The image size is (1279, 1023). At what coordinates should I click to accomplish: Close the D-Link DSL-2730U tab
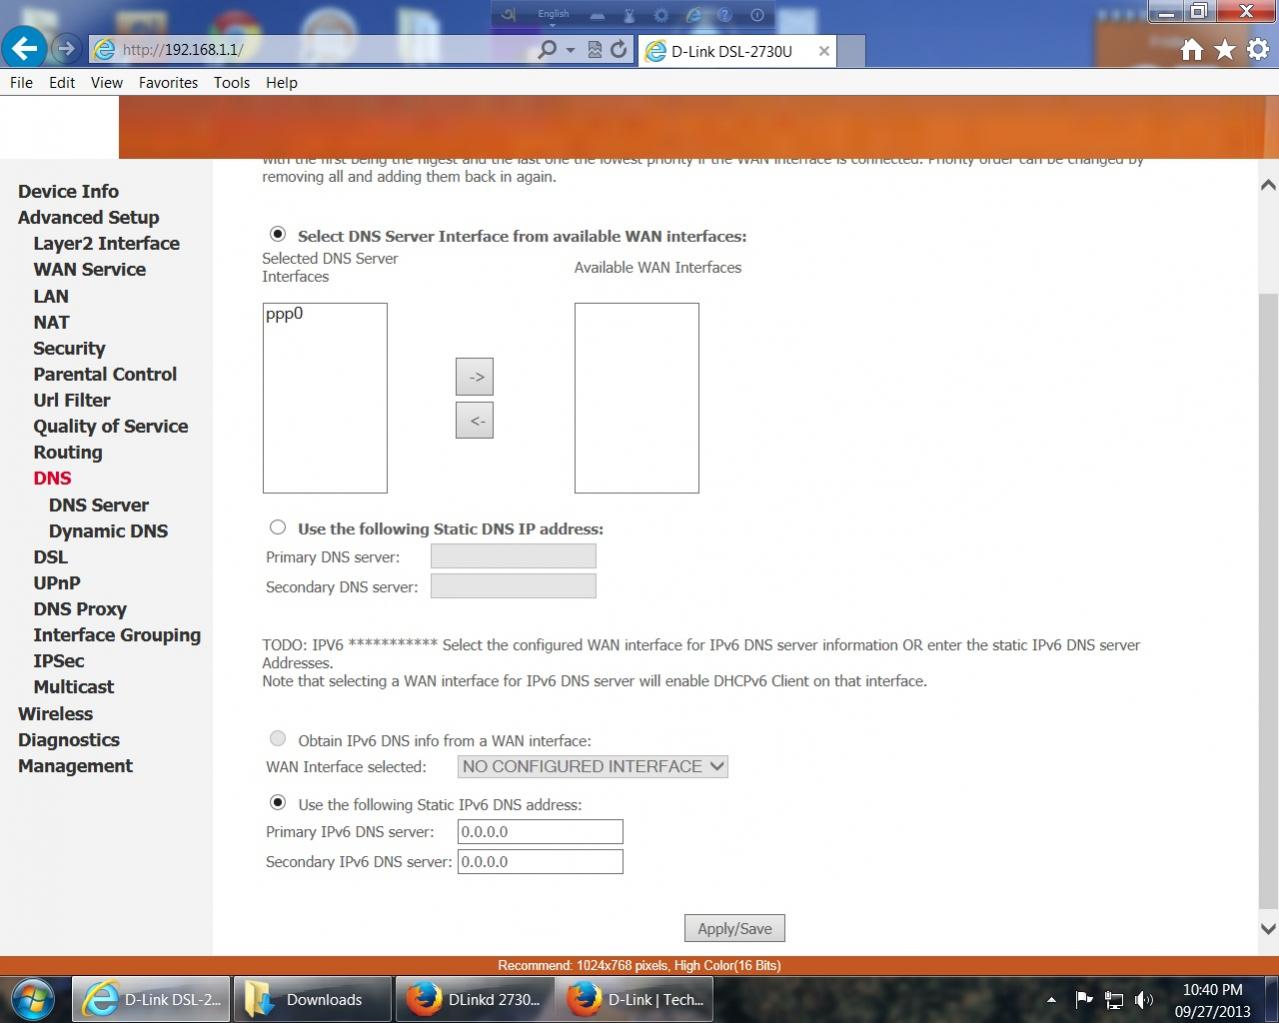coord(824,51)
